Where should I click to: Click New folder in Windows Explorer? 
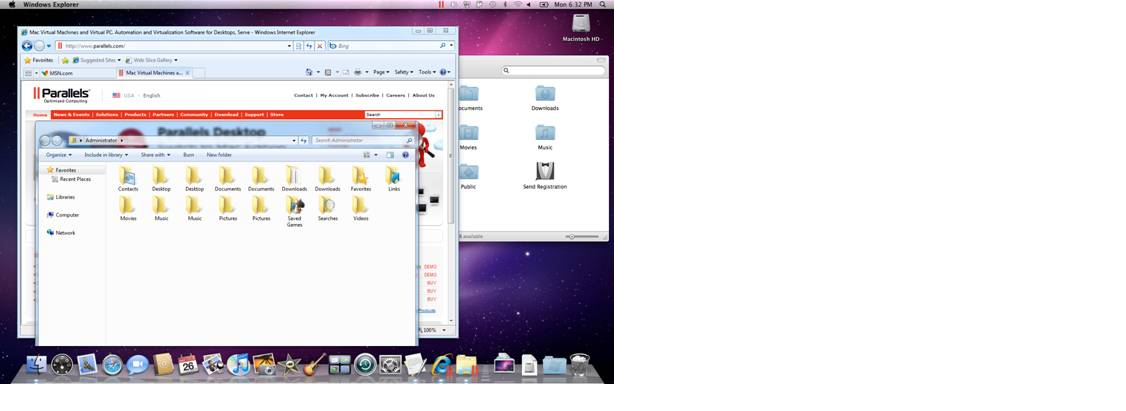[219, 154]
